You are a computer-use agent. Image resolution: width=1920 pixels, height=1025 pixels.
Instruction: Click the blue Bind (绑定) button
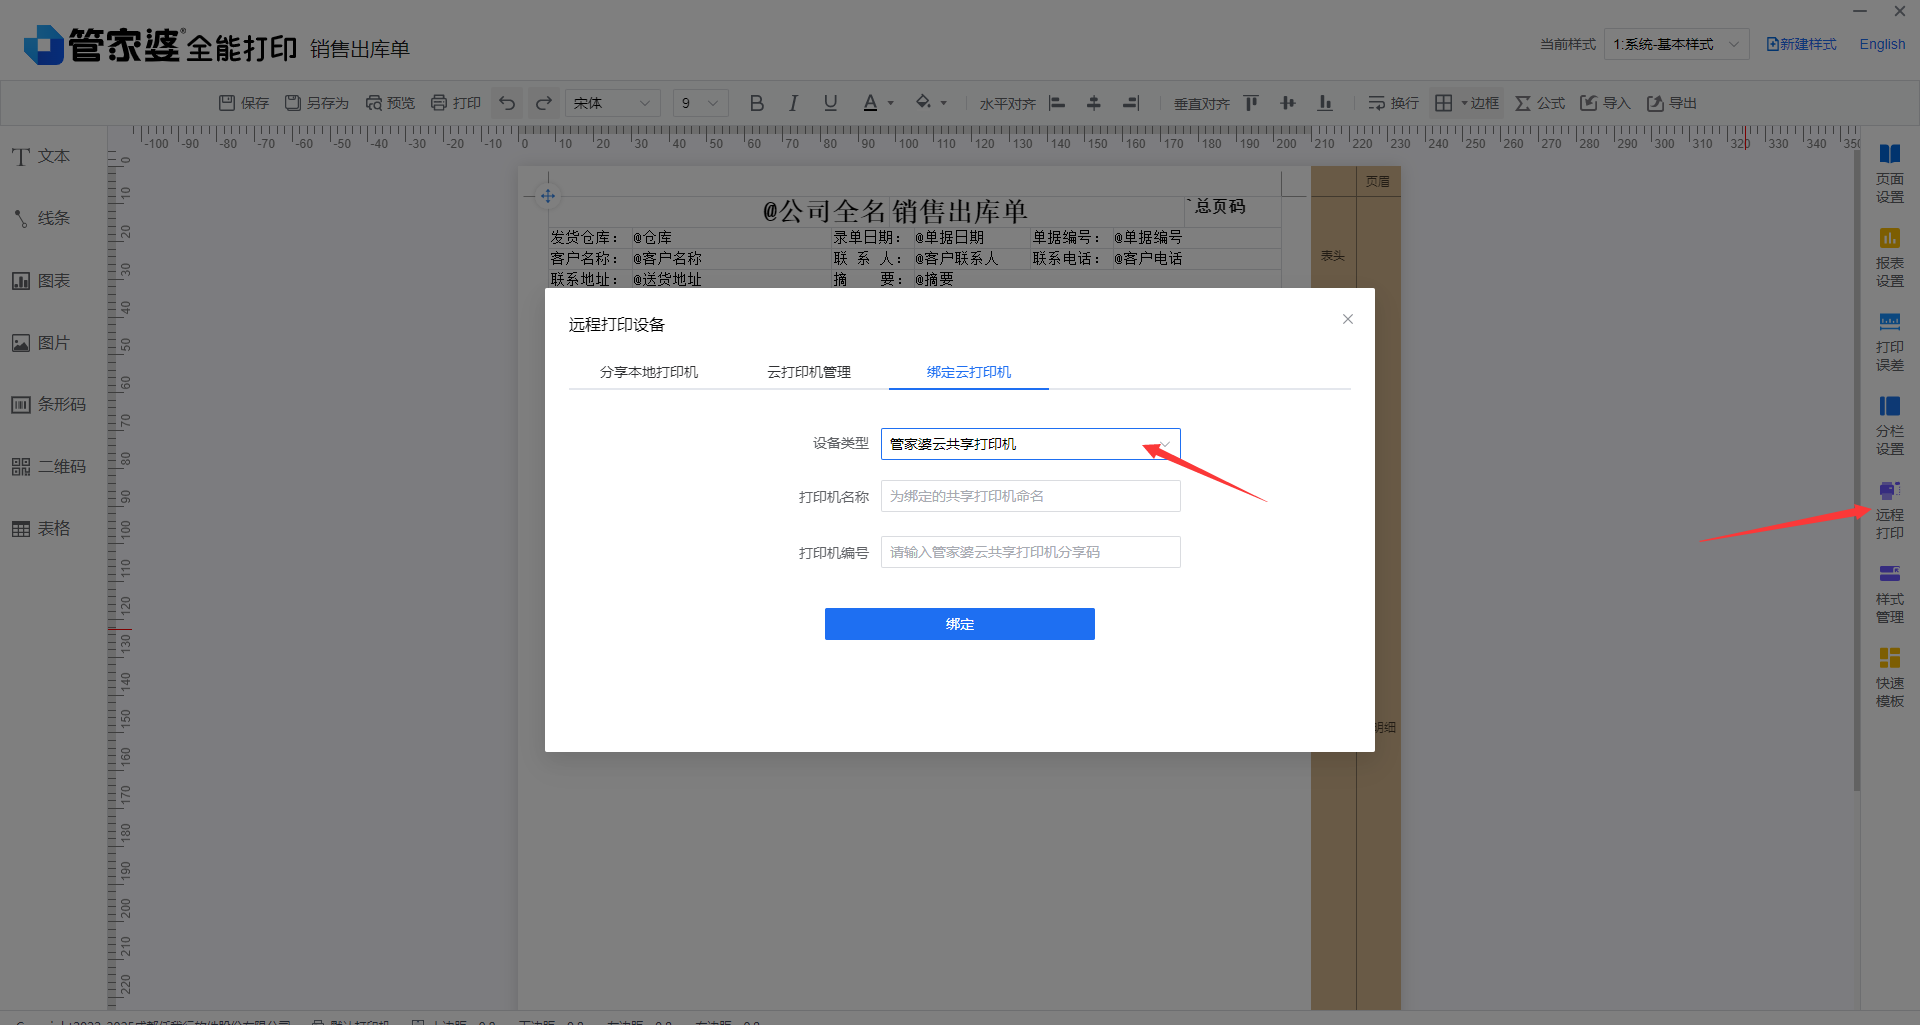pyautogui.click(x=960, y=624)
